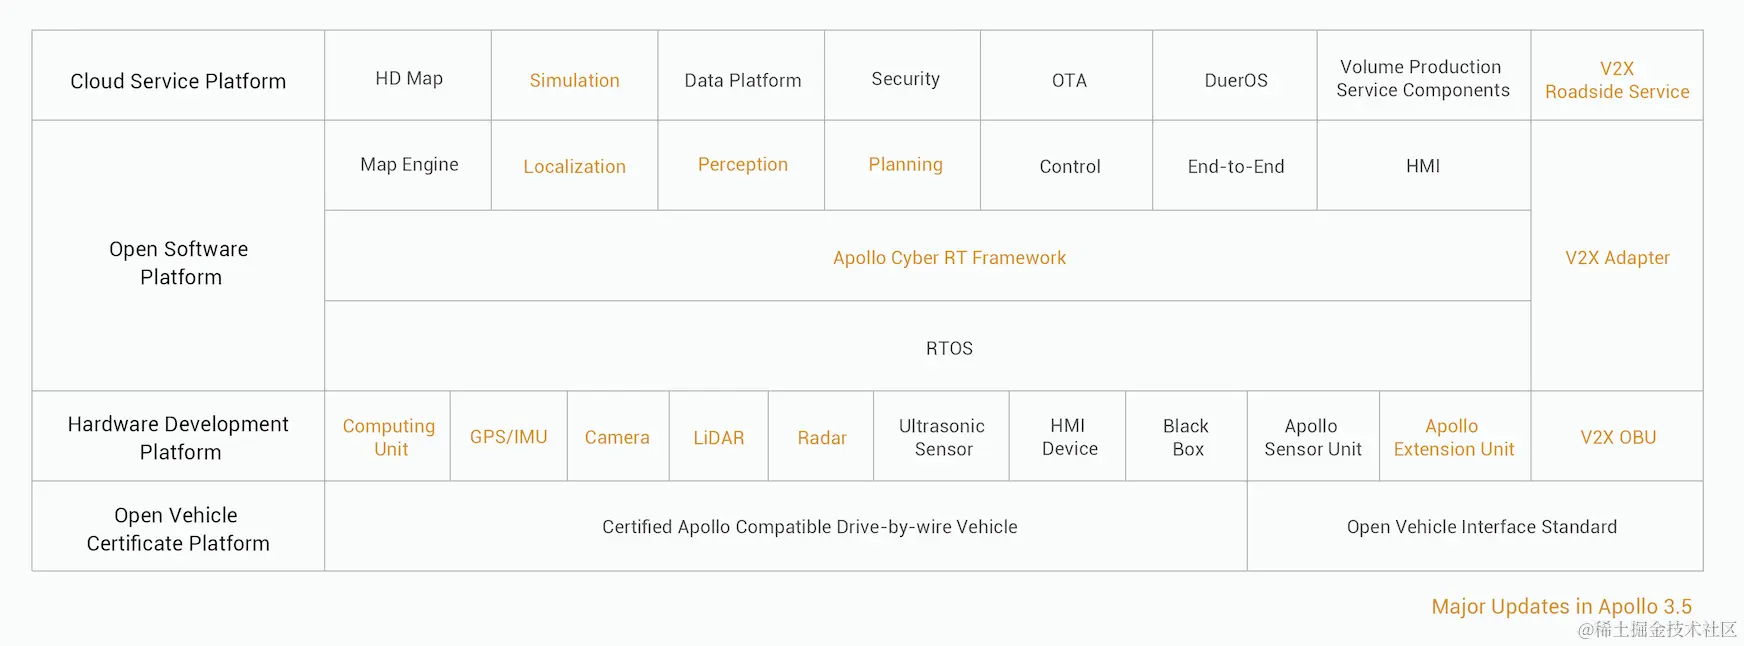Click the LiDAR hardware cell

click(x=718, y=437)
